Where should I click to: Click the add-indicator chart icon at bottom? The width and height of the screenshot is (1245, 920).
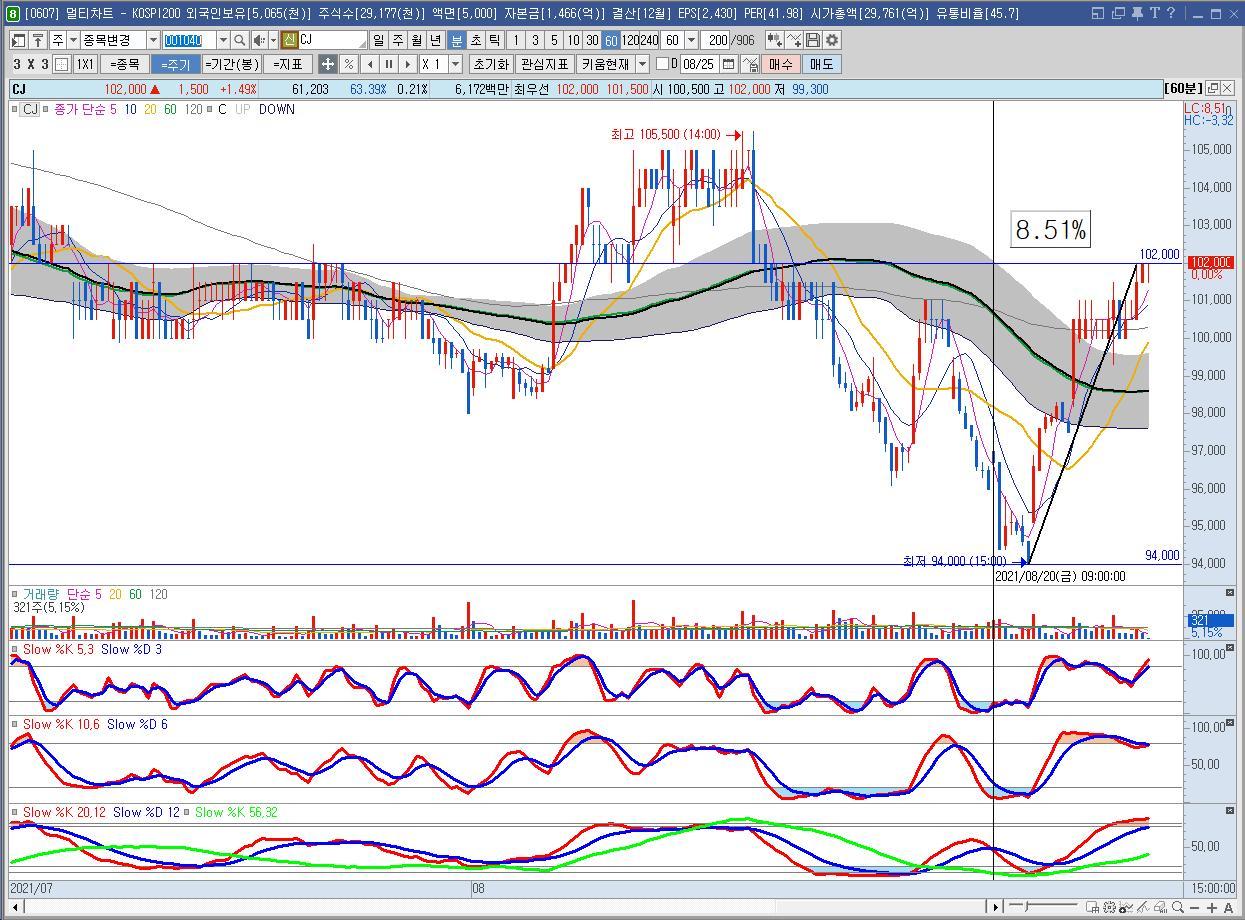[1126, 907]
